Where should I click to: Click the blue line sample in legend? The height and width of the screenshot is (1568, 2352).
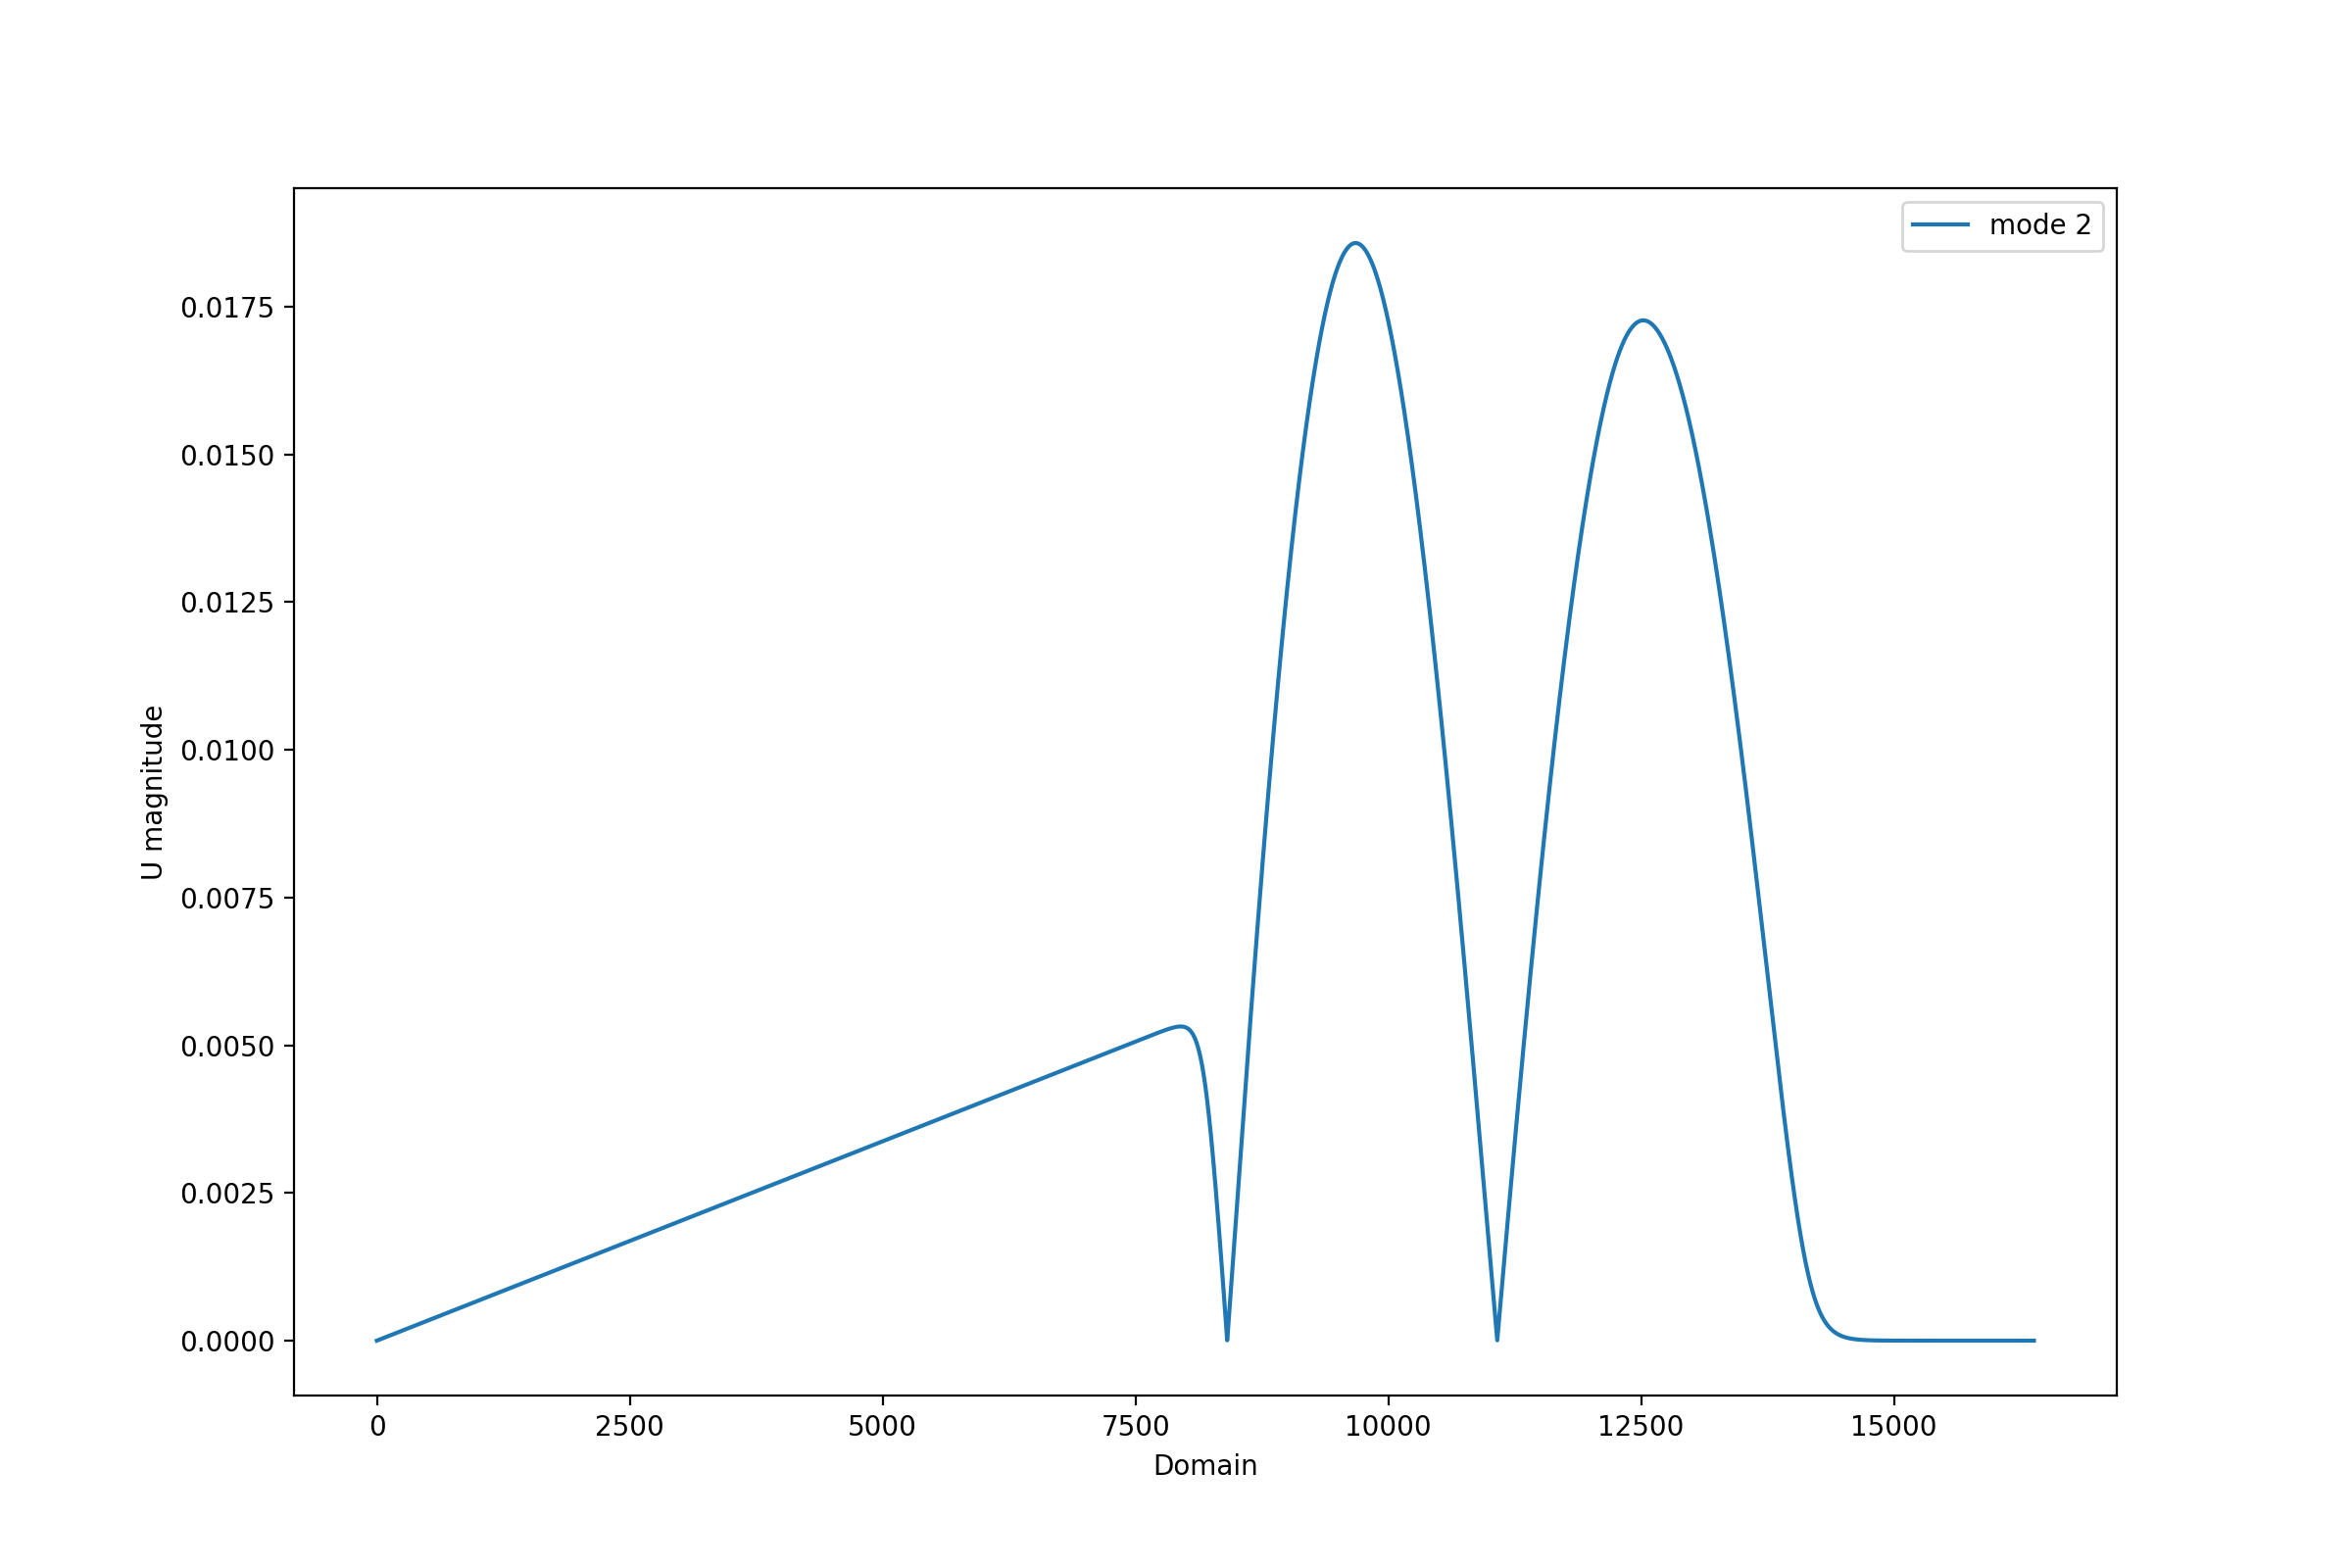[x=1940, y=225]
